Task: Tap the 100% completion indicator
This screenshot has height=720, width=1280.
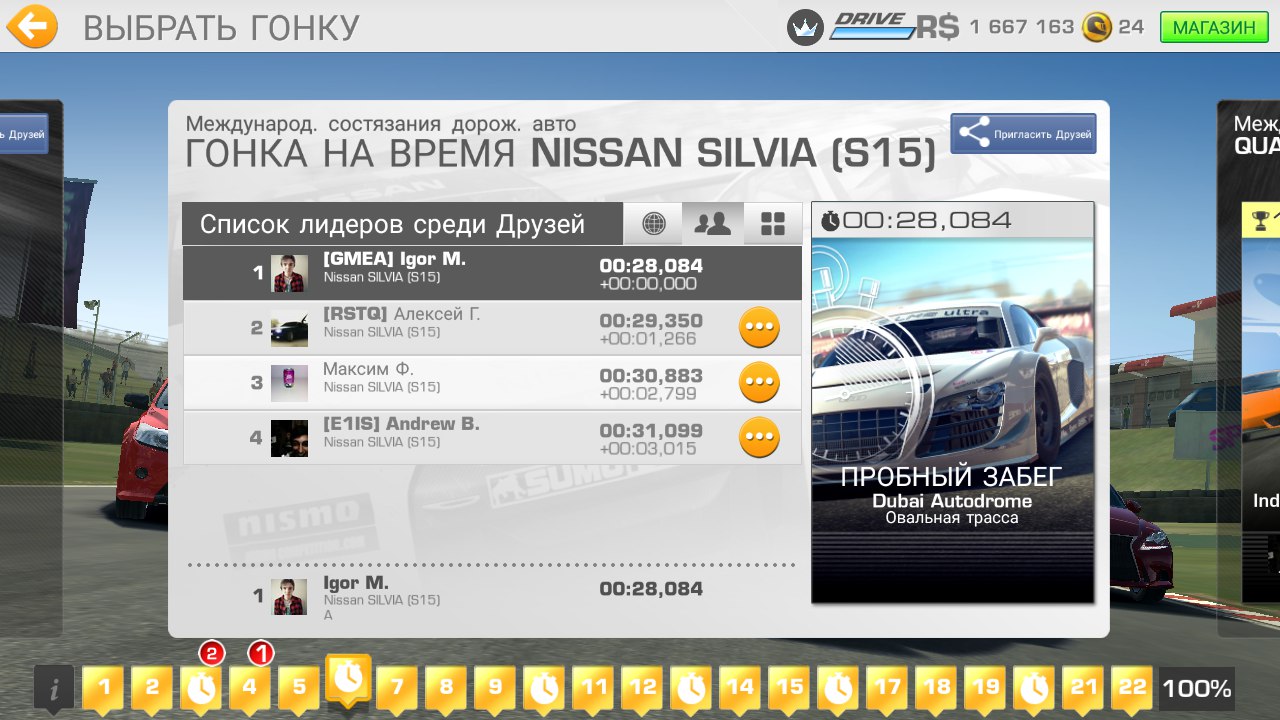Action: 1197,688
